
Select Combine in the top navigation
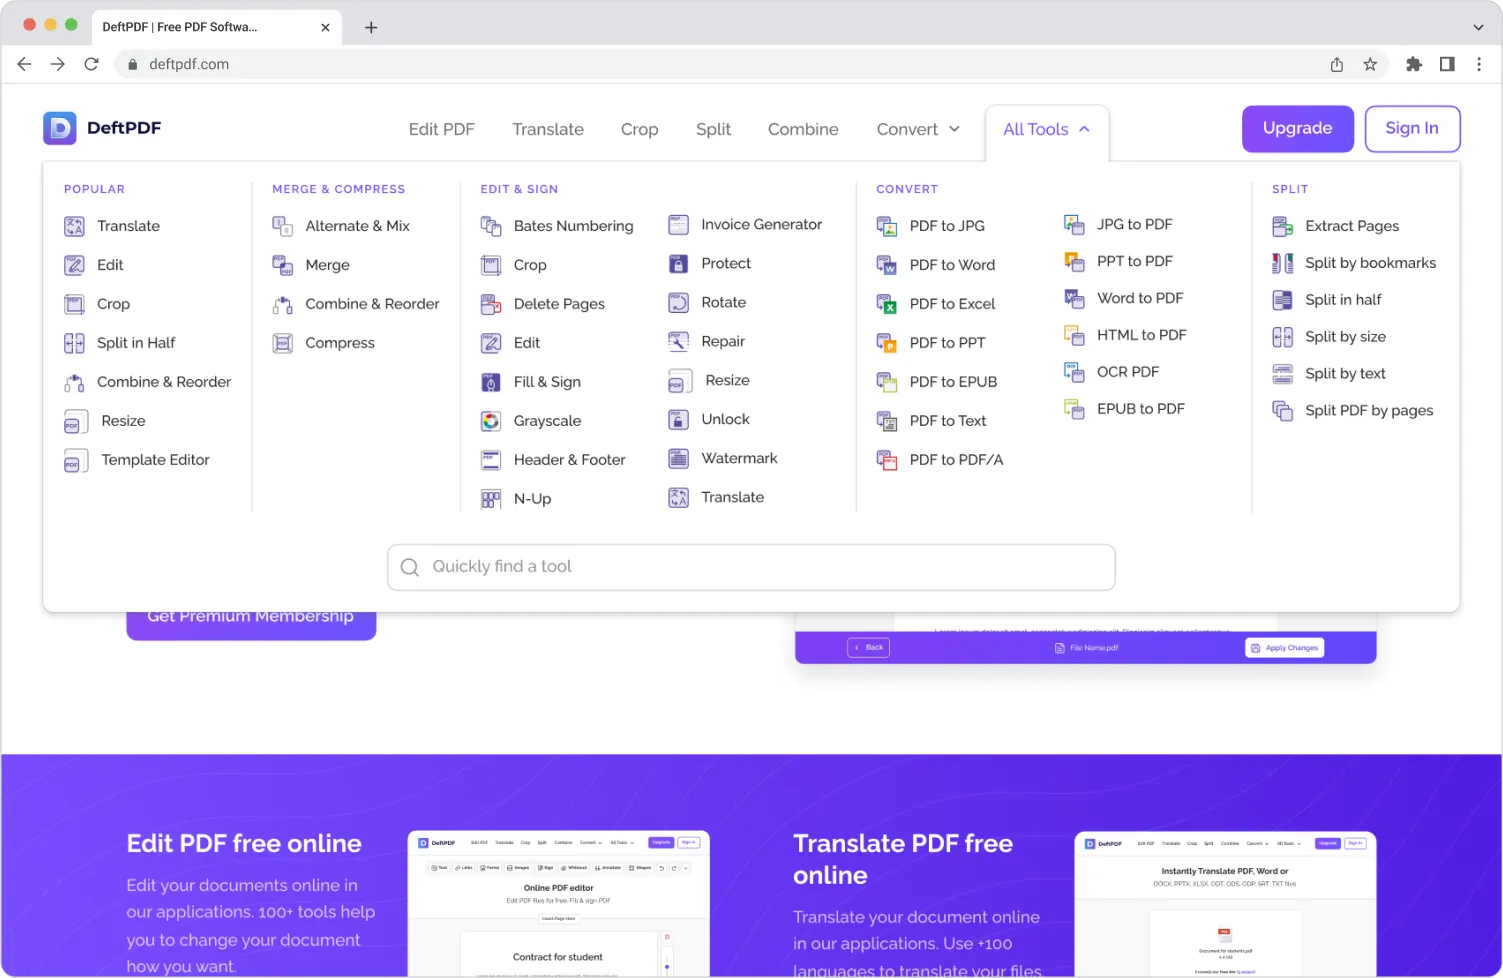[x=802, y=129]
